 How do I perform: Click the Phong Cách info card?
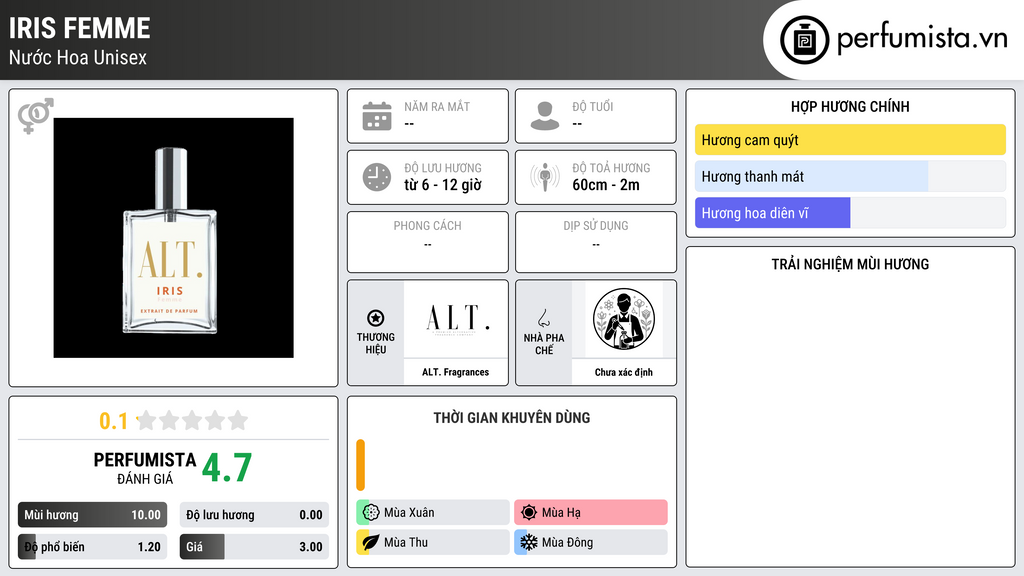[x=428, y=242]
